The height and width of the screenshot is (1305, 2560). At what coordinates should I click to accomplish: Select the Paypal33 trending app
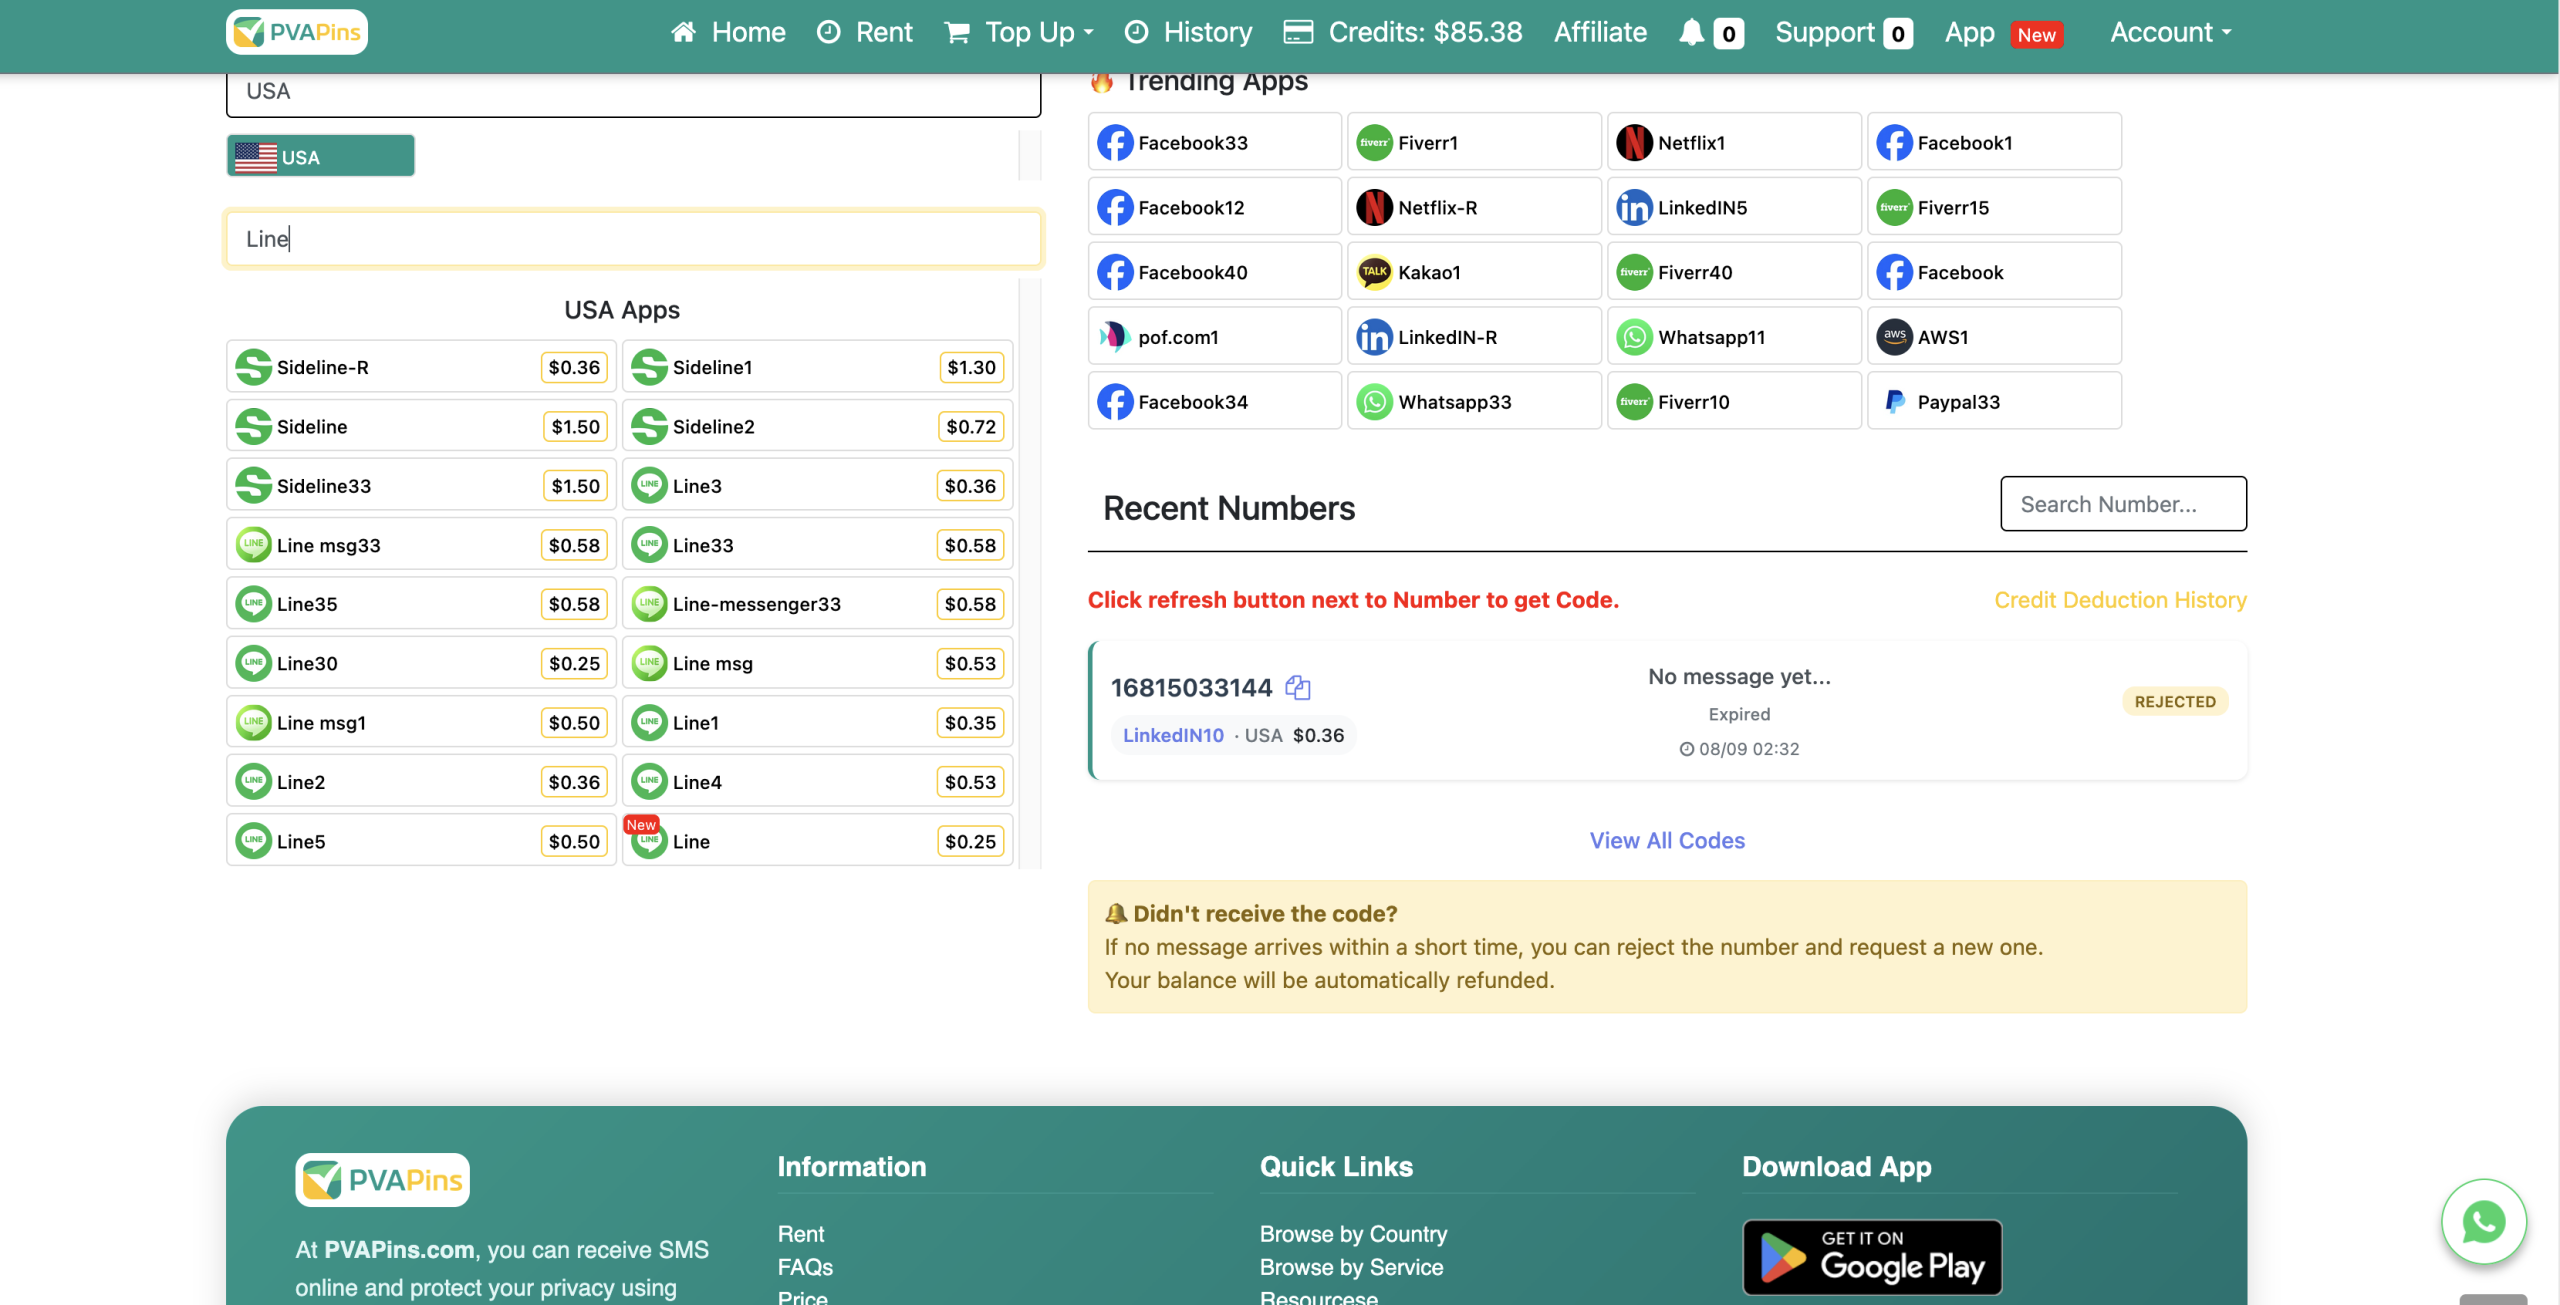pyautogui.click(x=1994, y=402)
